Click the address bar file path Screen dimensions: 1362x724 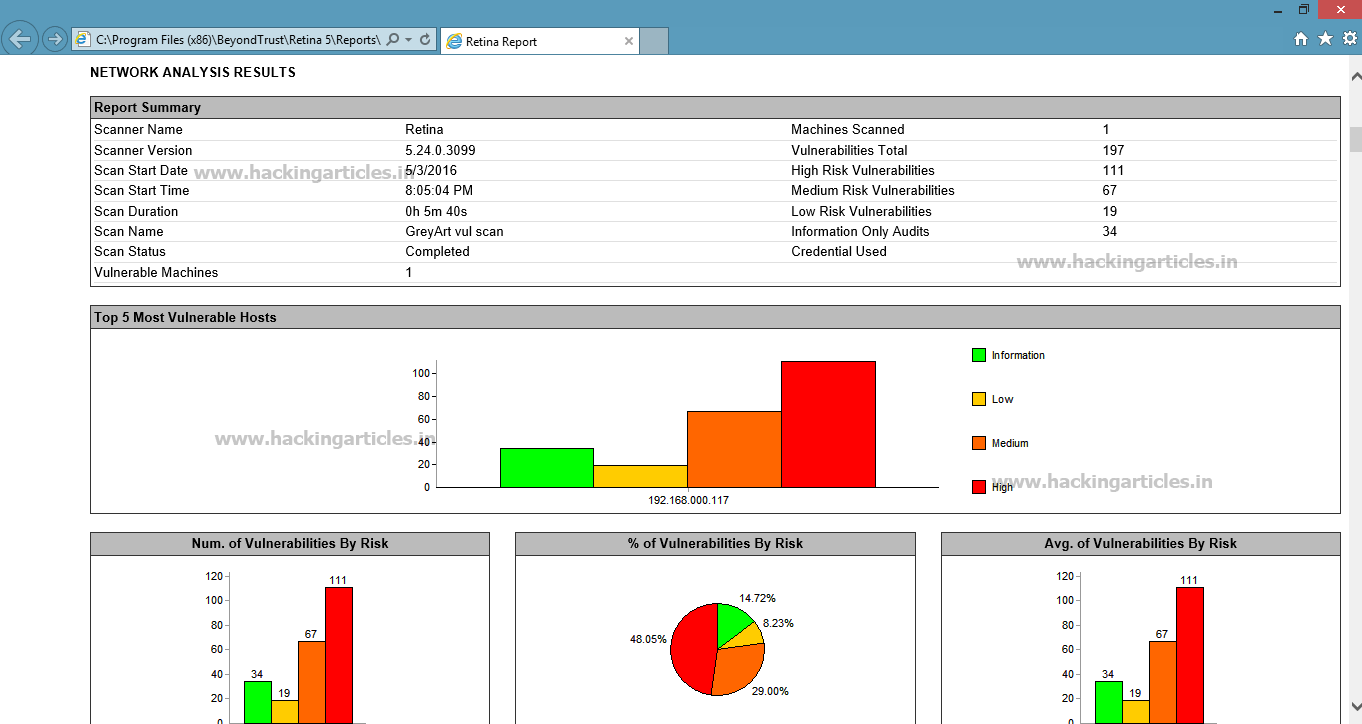(x=238, y=40)
